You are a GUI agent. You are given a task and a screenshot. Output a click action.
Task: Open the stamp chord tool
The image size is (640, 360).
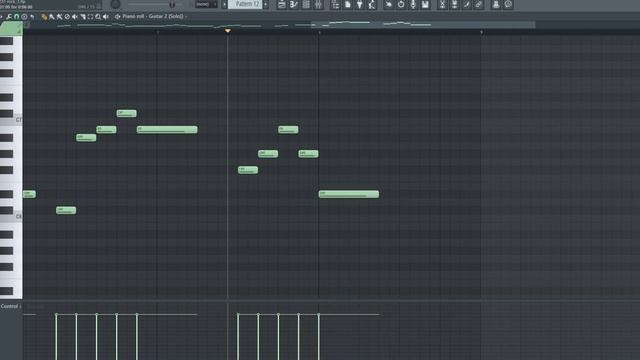click(x=24, y=17)
